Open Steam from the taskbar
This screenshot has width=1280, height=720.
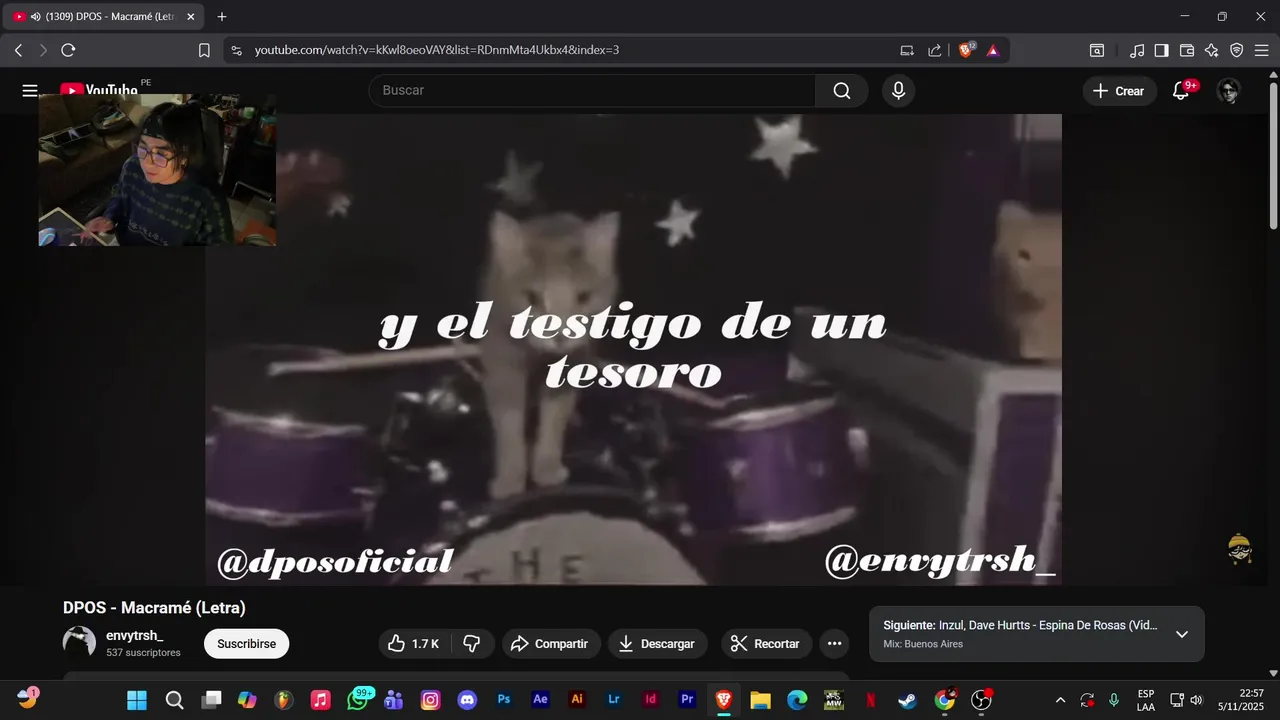(907, 700)
